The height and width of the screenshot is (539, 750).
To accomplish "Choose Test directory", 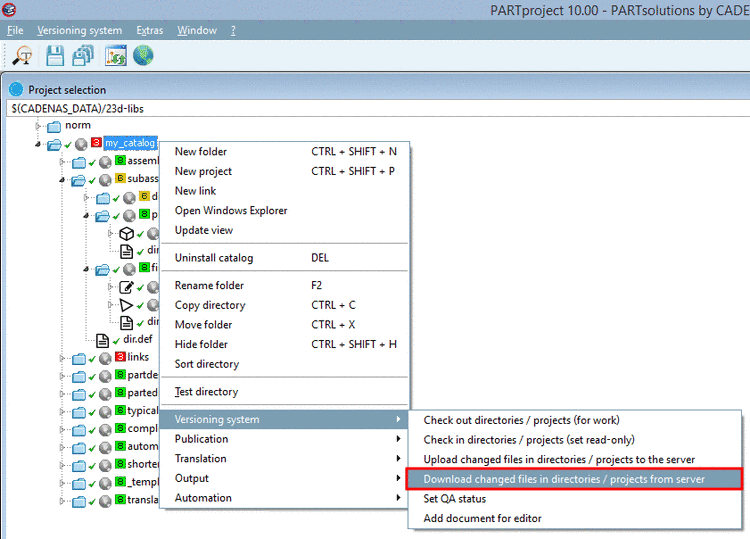I will 285,392.
